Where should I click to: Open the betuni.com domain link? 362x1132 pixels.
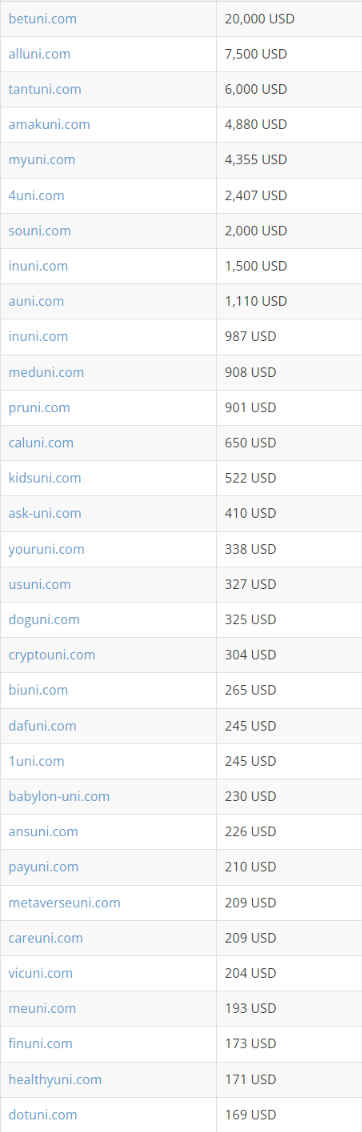tap(43, 19)
